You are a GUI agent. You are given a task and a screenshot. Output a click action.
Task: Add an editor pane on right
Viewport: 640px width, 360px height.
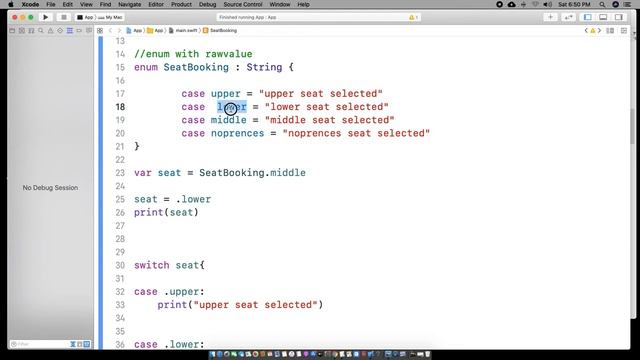click(624, 31)
